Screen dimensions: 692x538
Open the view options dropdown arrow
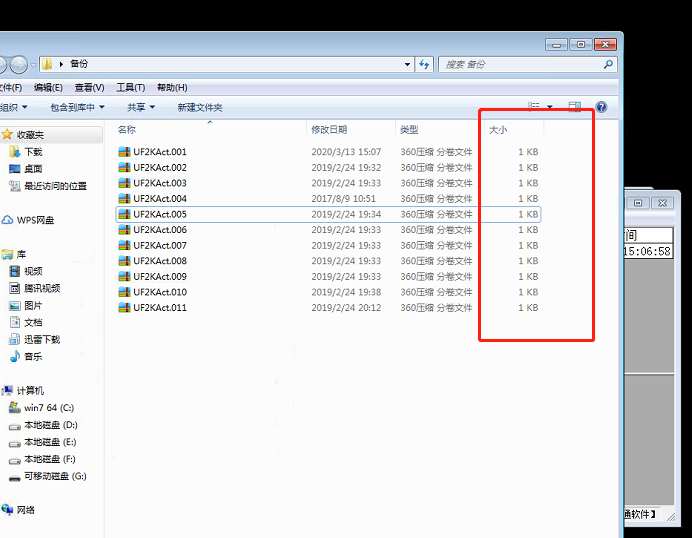549,107
